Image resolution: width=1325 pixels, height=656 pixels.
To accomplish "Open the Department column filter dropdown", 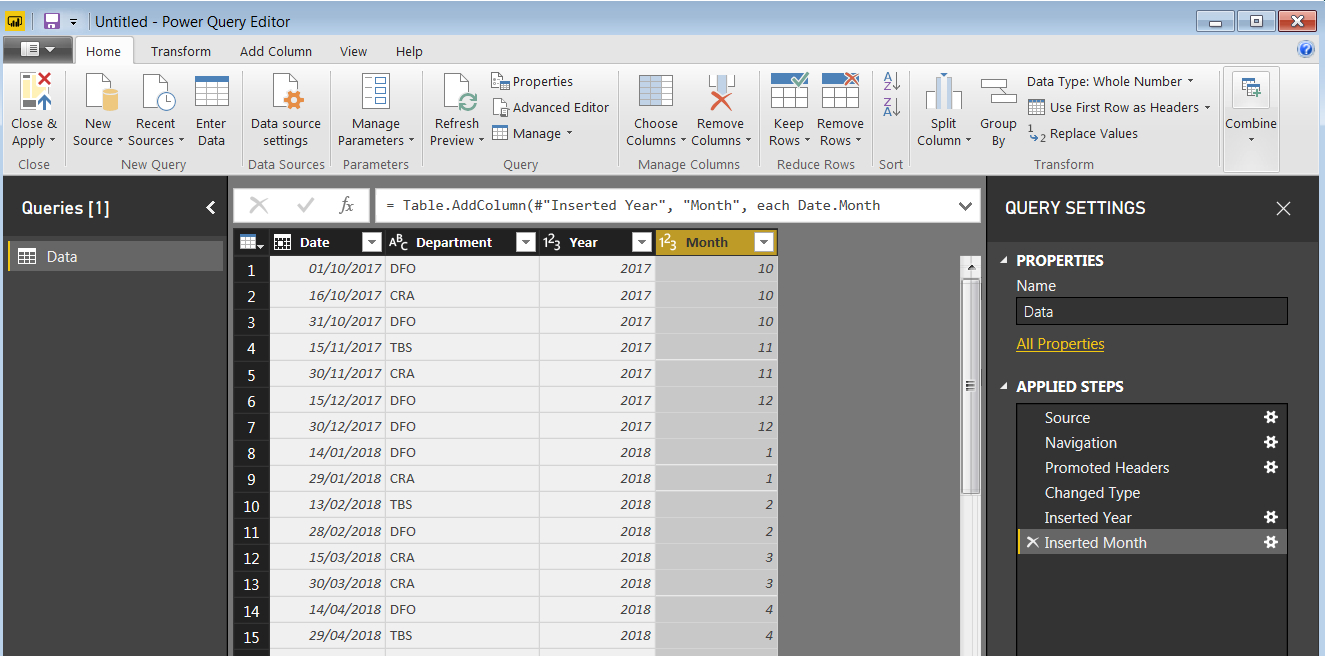I will (526, 242).
